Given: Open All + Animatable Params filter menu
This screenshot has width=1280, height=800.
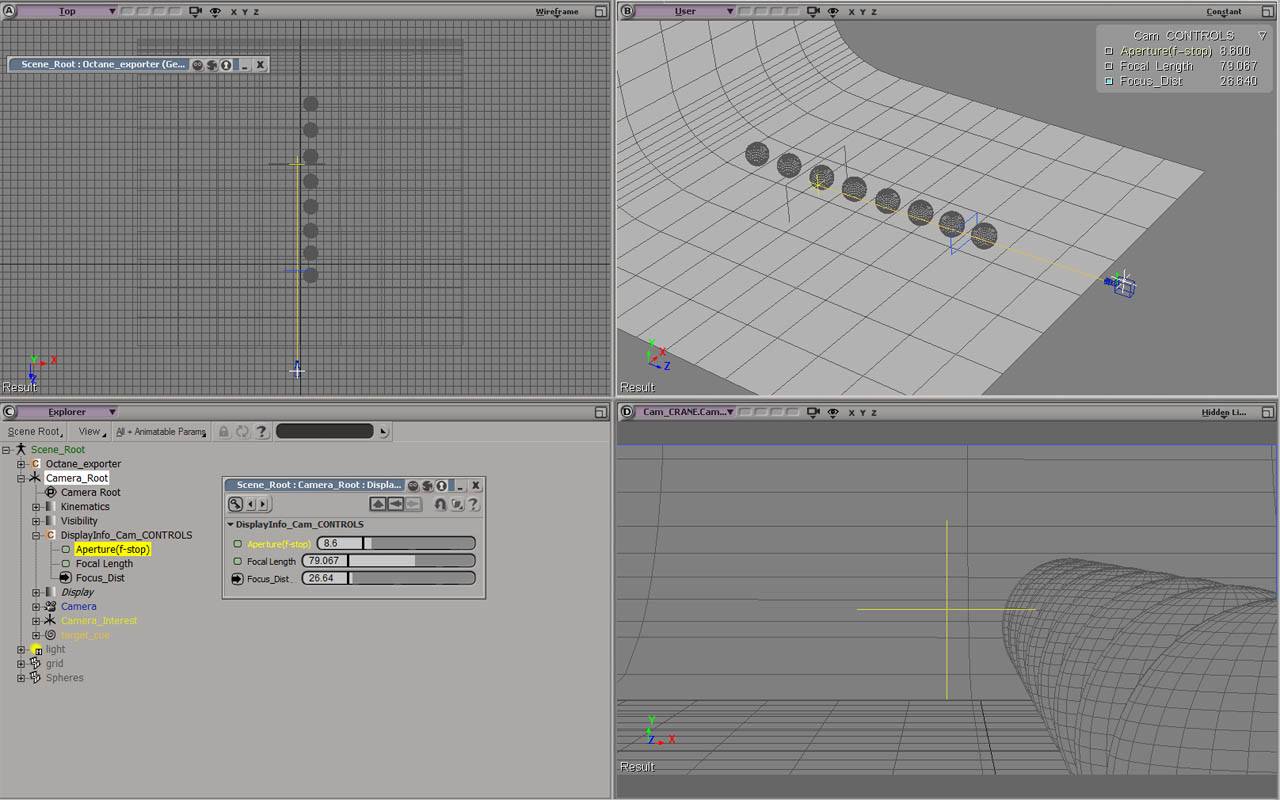Looking at the screenshot, I should point(161,432).
